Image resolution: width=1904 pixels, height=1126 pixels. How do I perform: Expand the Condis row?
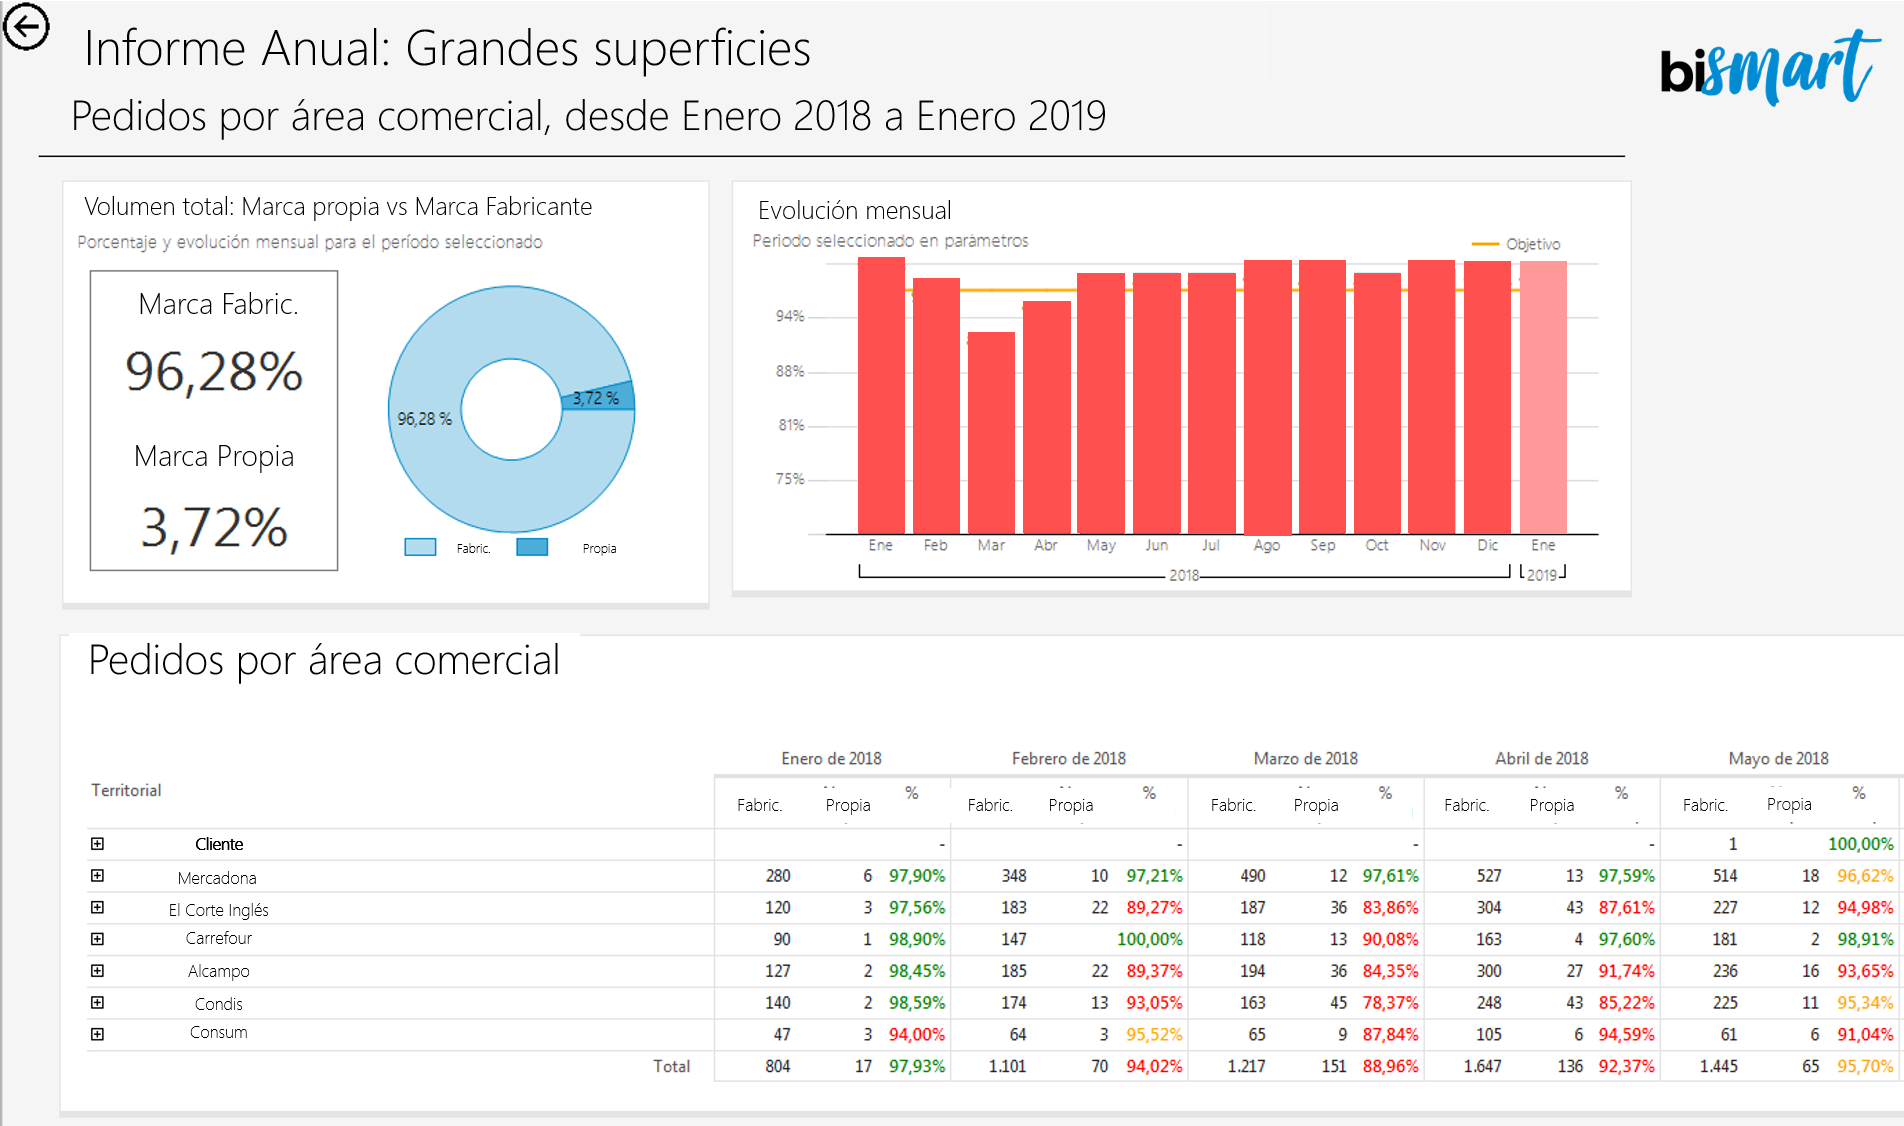[x=97, y=1003]
